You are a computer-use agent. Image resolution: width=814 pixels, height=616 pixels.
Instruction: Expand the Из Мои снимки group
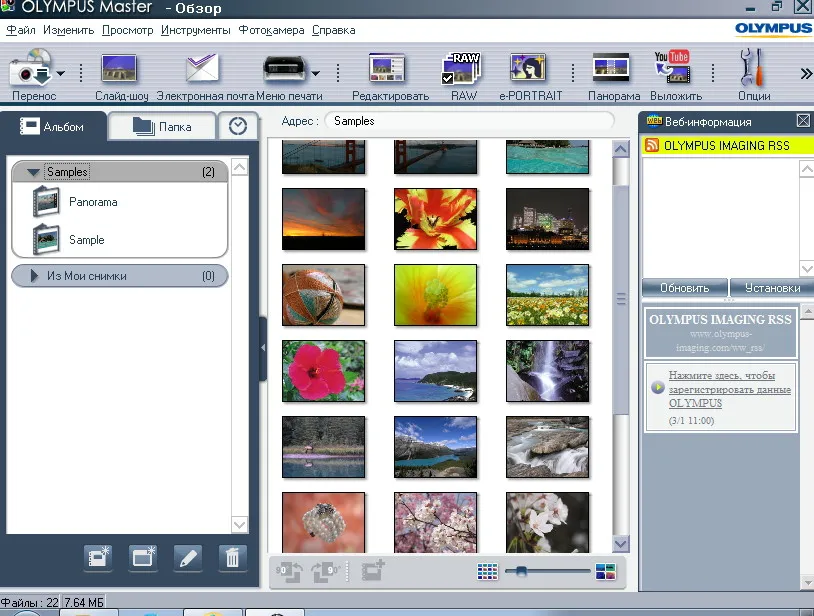point(34,276)
